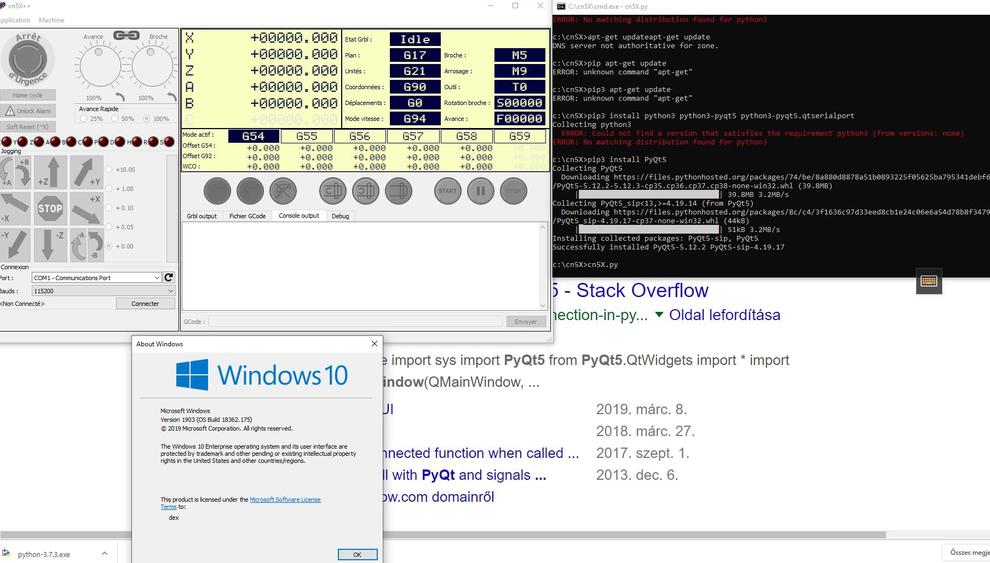990x563 pixels.
Task: Expand the Bauds 115200 dropdown
Action: (x=102, y=291)
